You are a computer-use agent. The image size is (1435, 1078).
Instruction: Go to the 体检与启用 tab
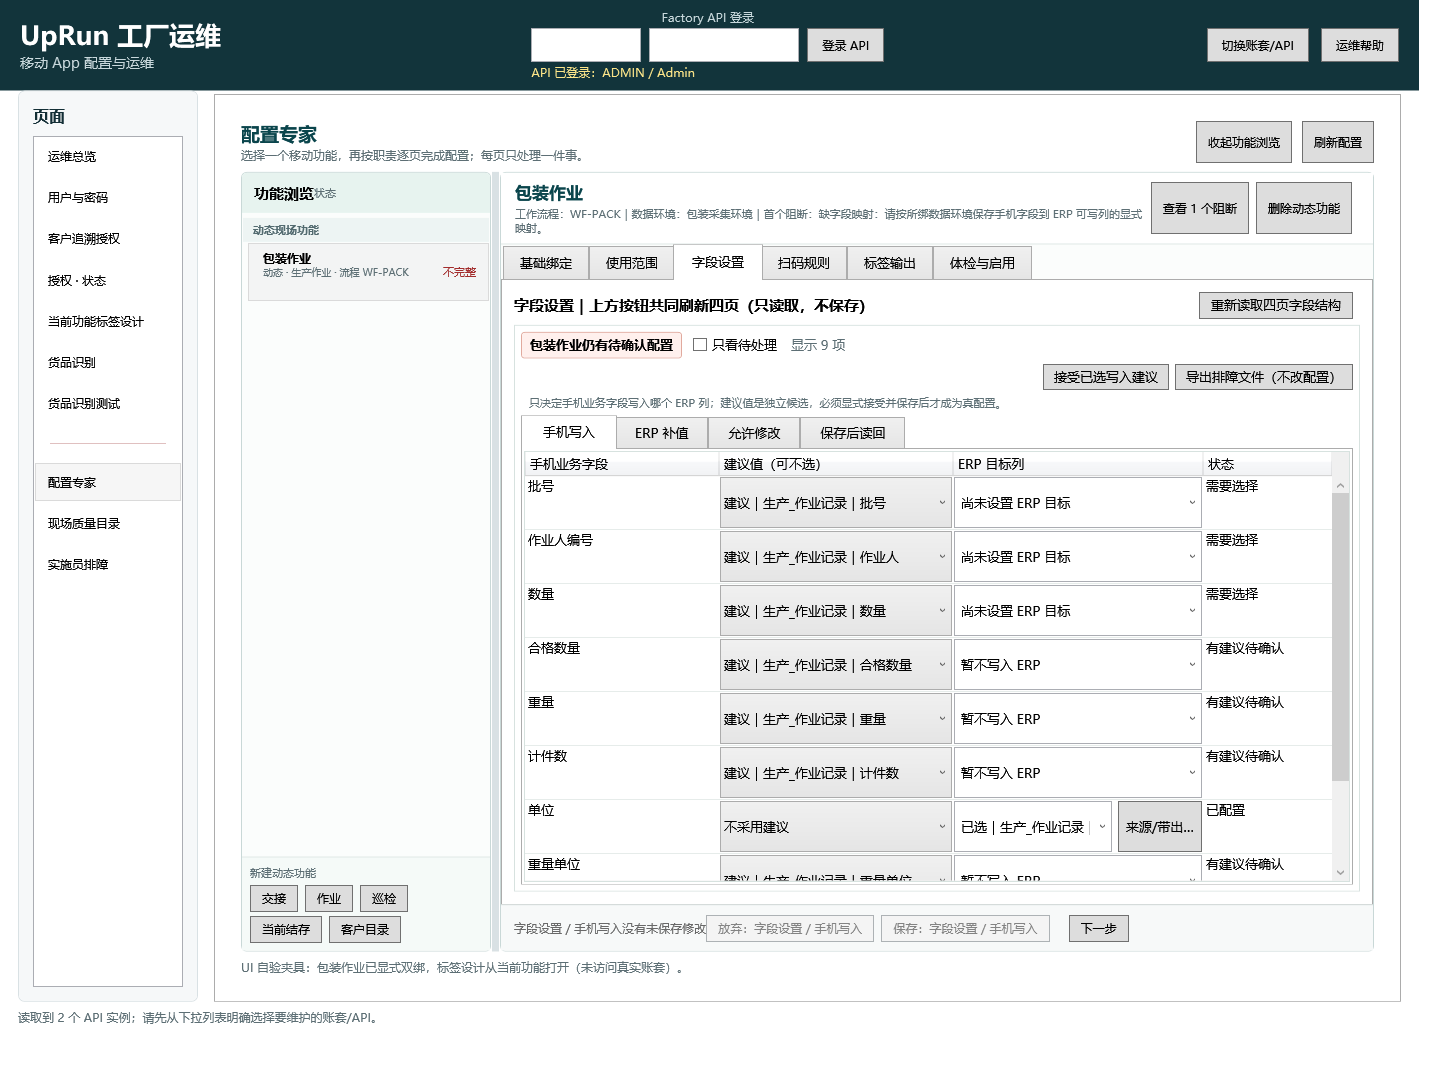[982, 263]
